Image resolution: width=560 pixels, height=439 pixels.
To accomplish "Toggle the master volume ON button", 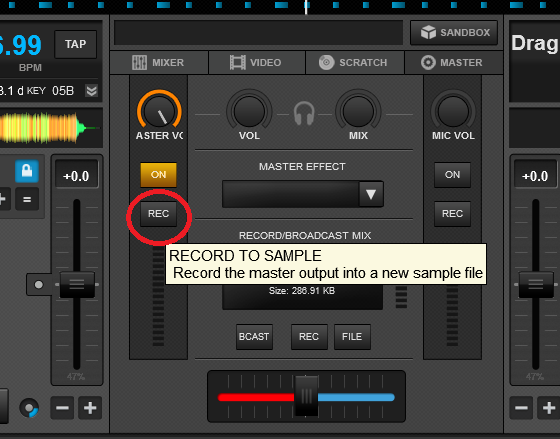I will [x=158, y=175].
